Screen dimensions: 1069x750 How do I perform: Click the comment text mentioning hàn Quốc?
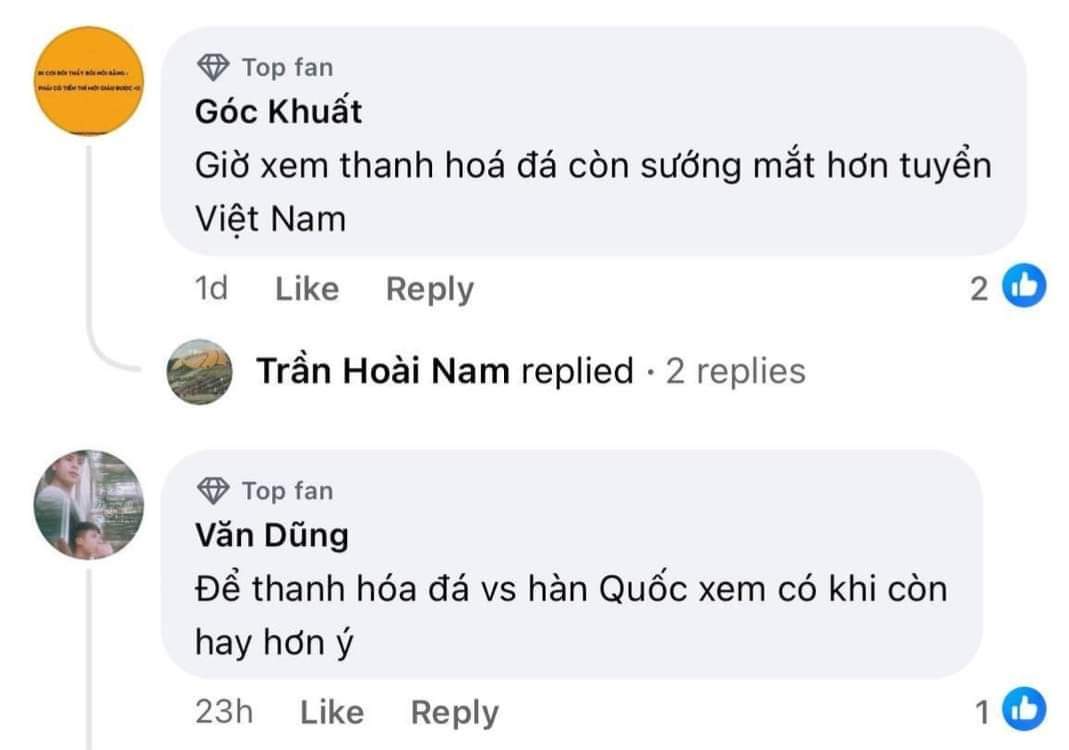click(570, 590)
